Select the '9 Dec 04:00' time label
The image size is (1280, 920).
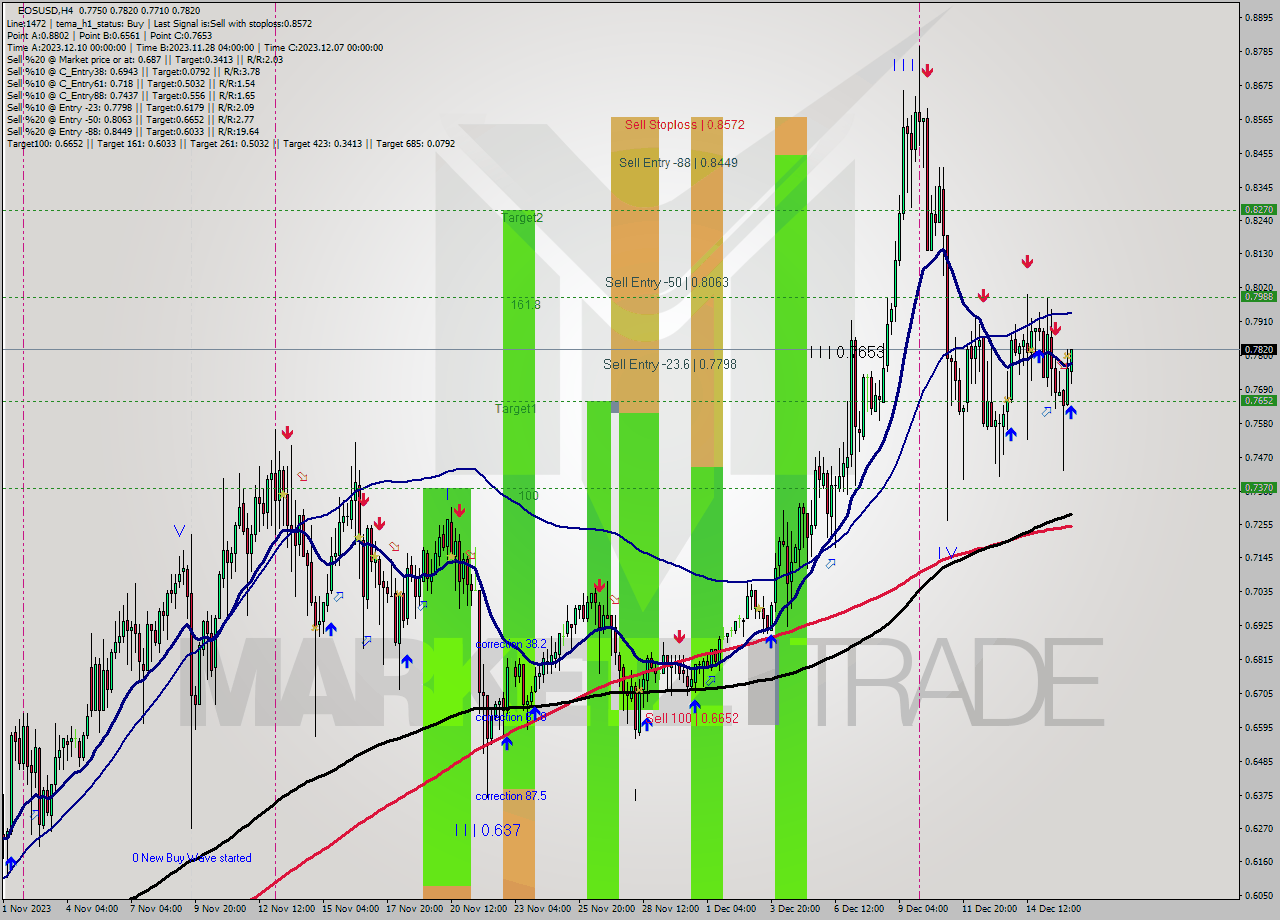point(923,909)
